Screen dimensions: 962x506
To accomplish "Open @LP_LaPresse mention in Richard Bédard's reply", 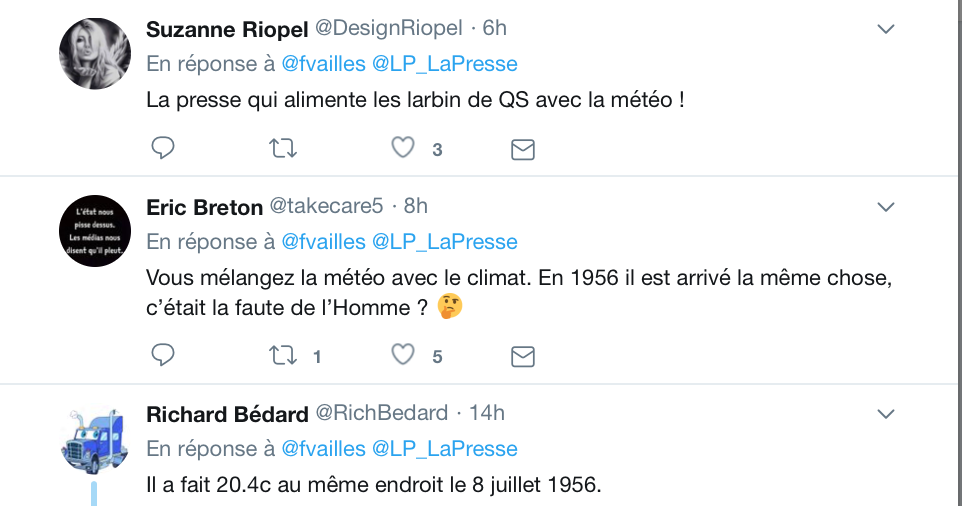I will coord(445,449).
